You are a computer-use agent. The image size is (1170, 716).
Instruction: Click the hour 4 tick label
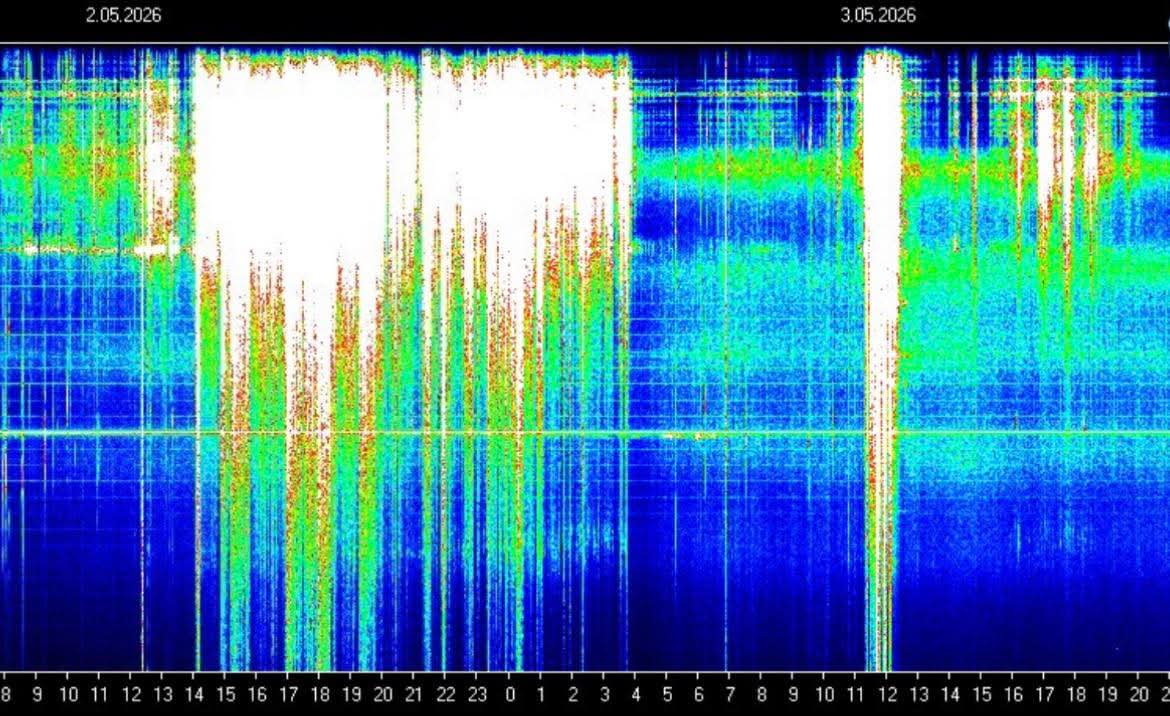[x=636, y=695]
